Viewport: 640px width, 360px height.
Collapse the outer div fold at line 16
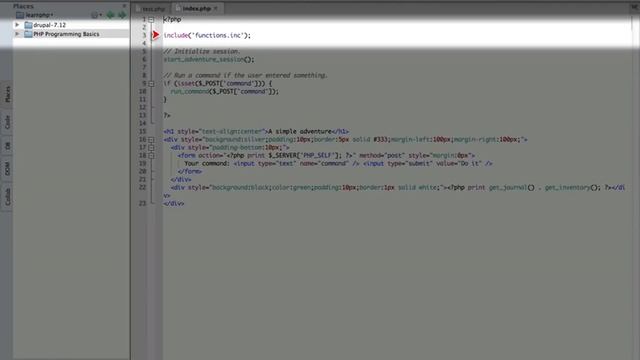[151, 140]
